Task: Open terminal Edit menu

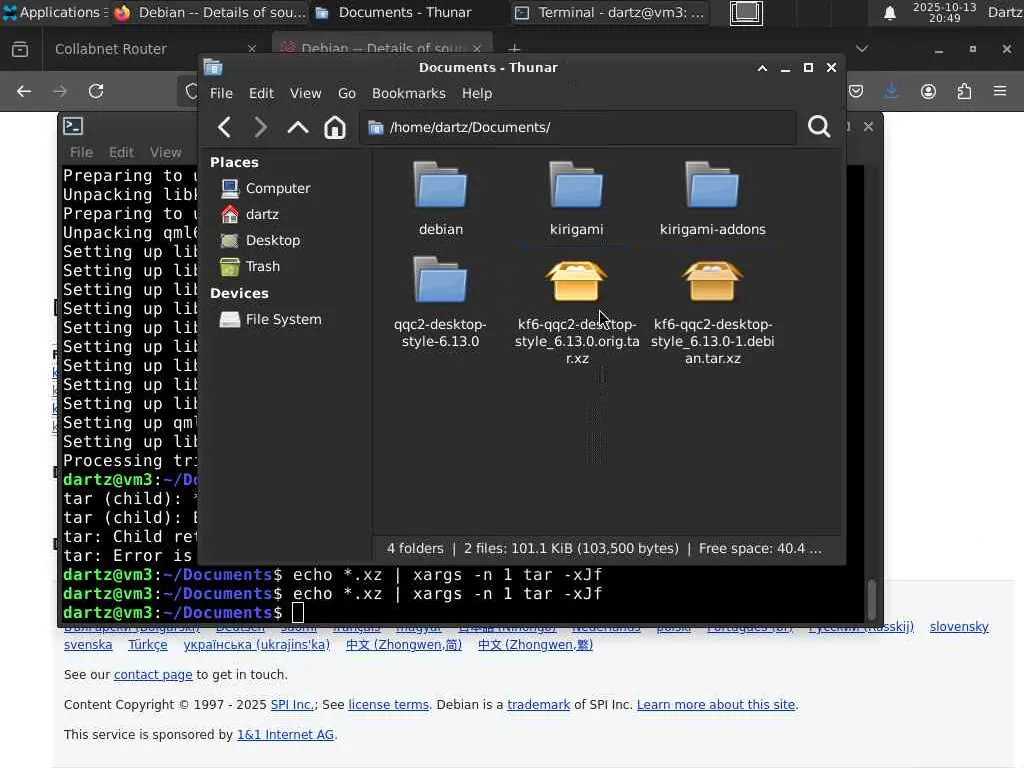Action: pyautogui.click(x=121, y=152)
